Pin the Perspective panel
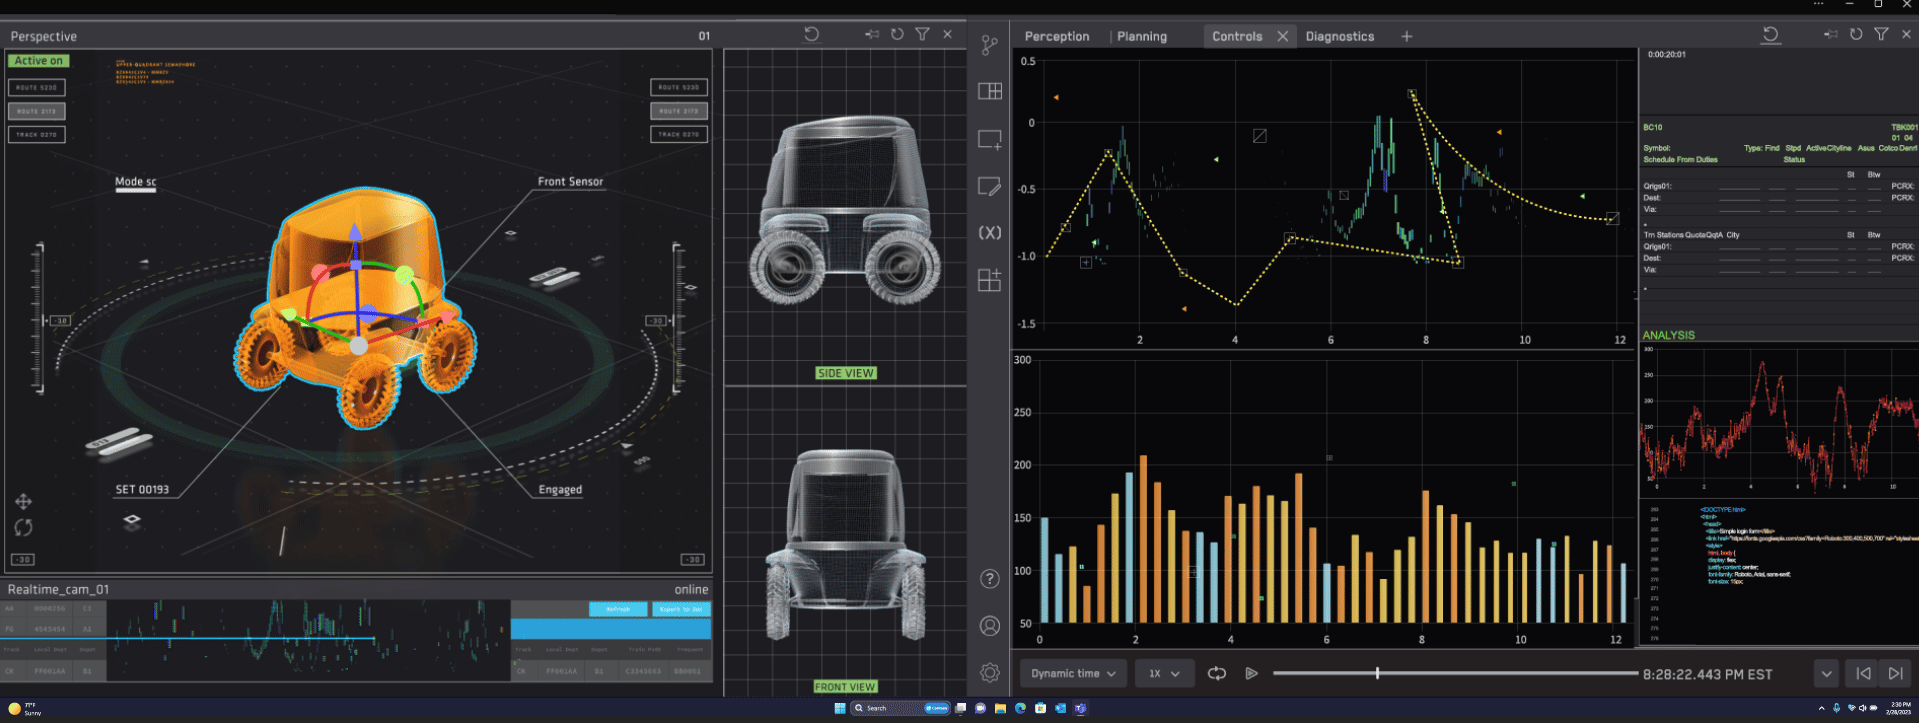Screen dimensions: 1919x723 [x=872, y=34]
